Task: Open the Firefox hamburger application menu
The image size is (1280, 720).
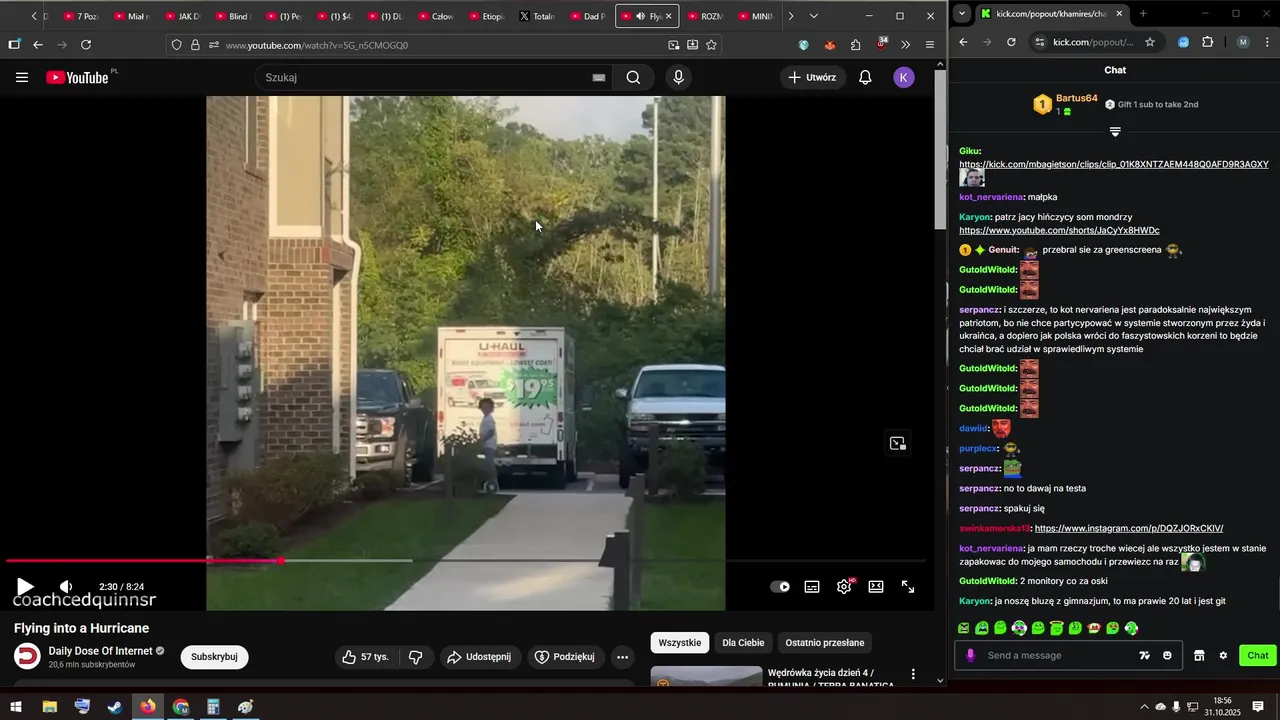Action: tap(930, 45)
